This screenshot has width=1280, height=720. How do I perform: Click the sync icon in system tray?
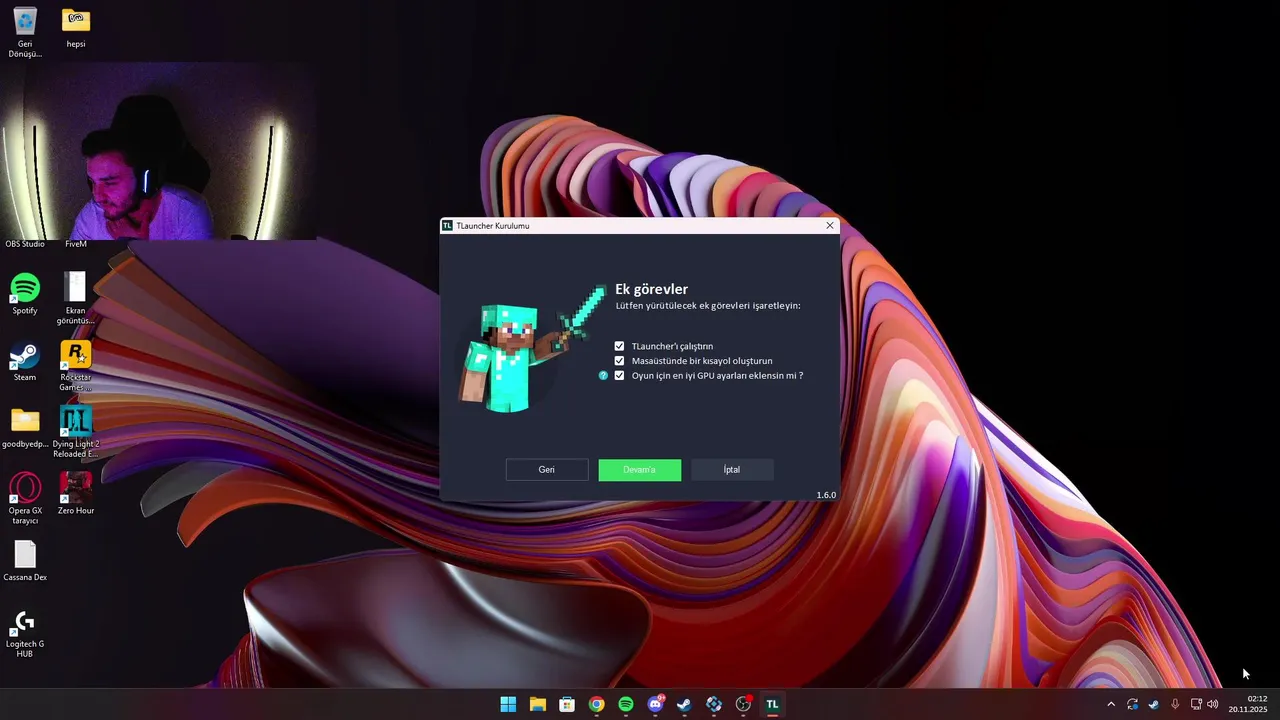point(1132,704)
